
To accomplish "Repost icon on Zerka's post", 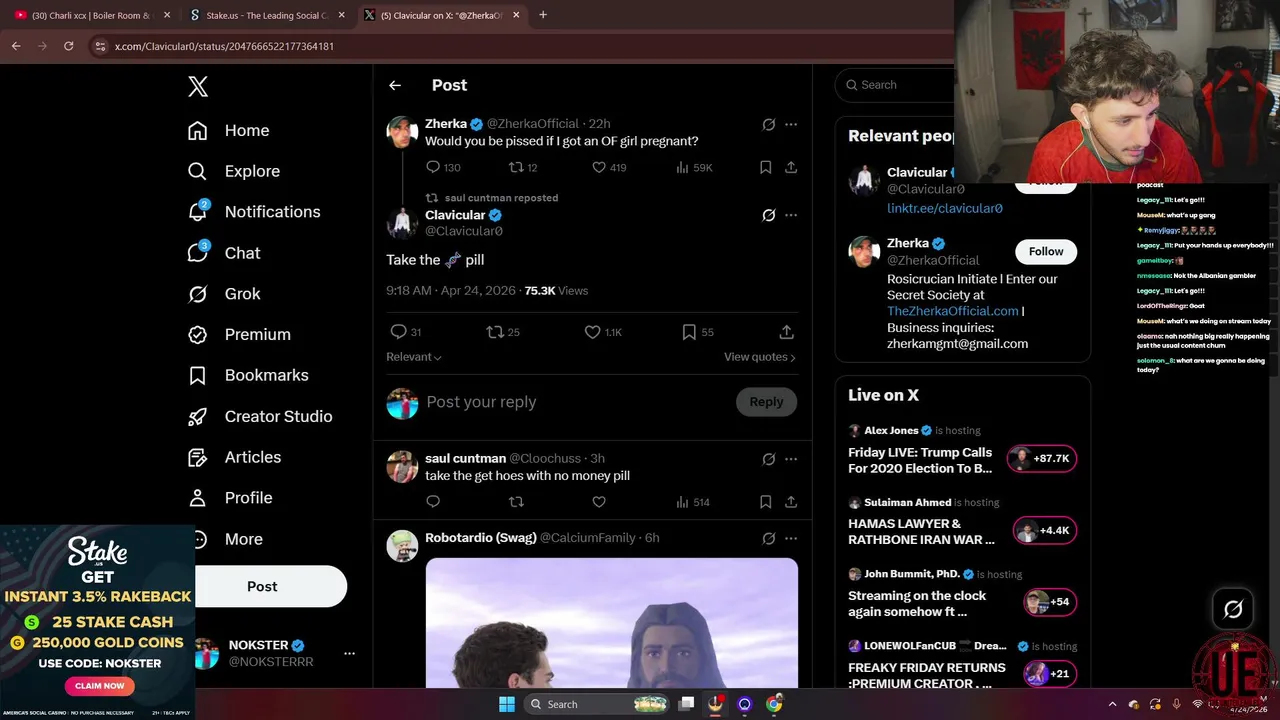I will pyautogui.click(x=516, y=167).
